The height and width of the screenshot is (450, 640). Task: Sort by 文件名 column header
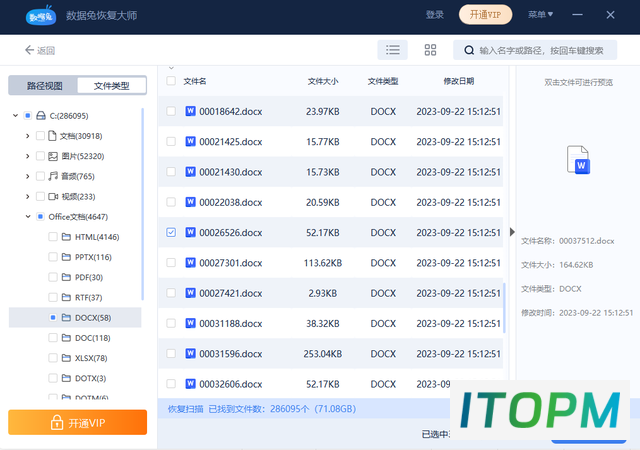coord(195,81)
